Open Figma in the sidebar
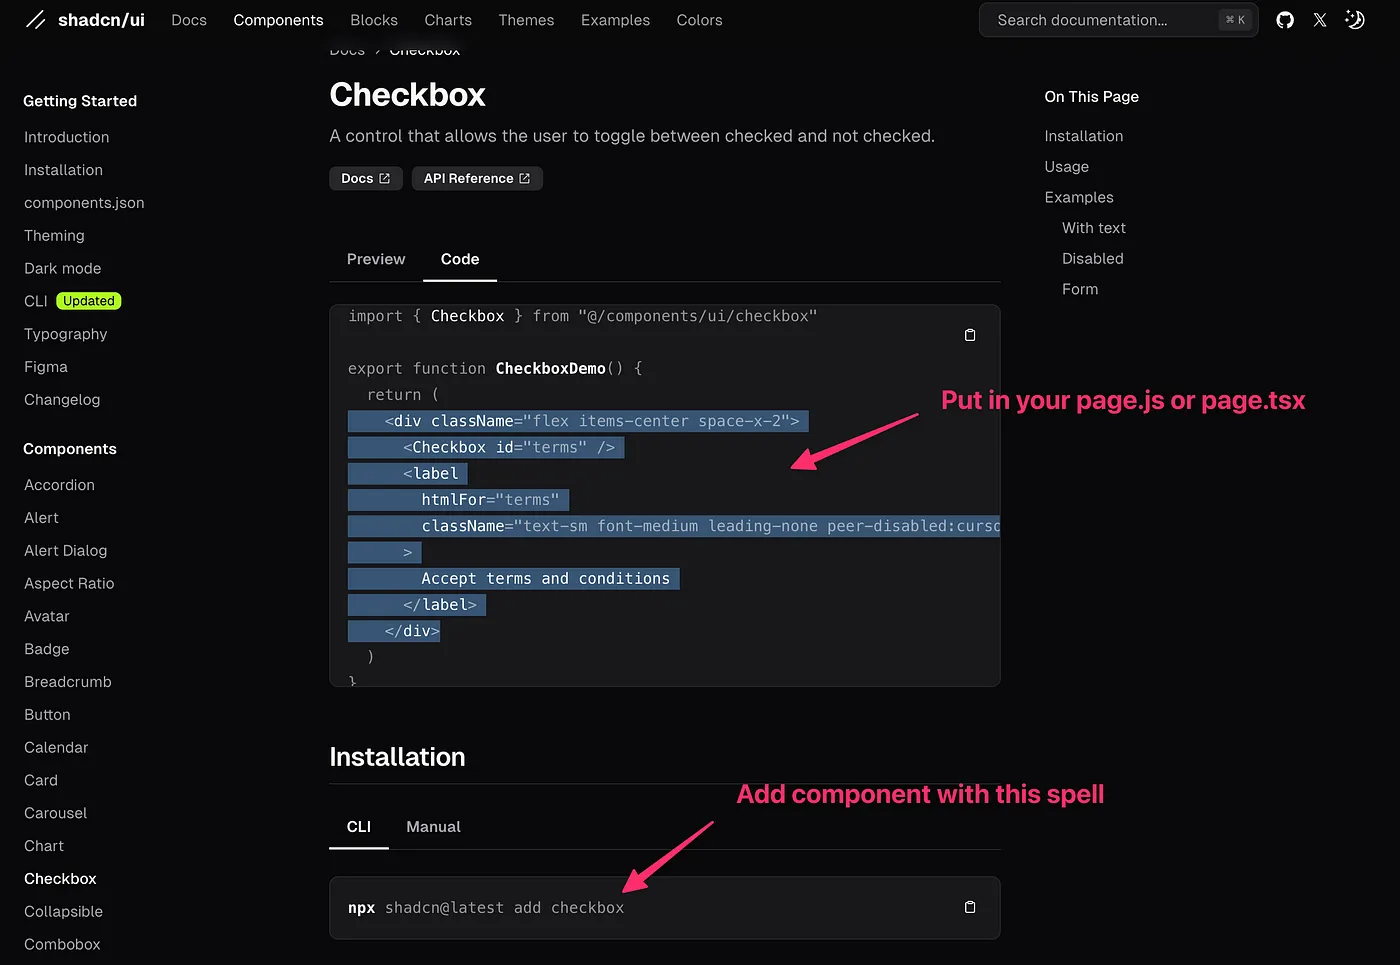This screenshot has width=1400, height=965. click(46, 367)
